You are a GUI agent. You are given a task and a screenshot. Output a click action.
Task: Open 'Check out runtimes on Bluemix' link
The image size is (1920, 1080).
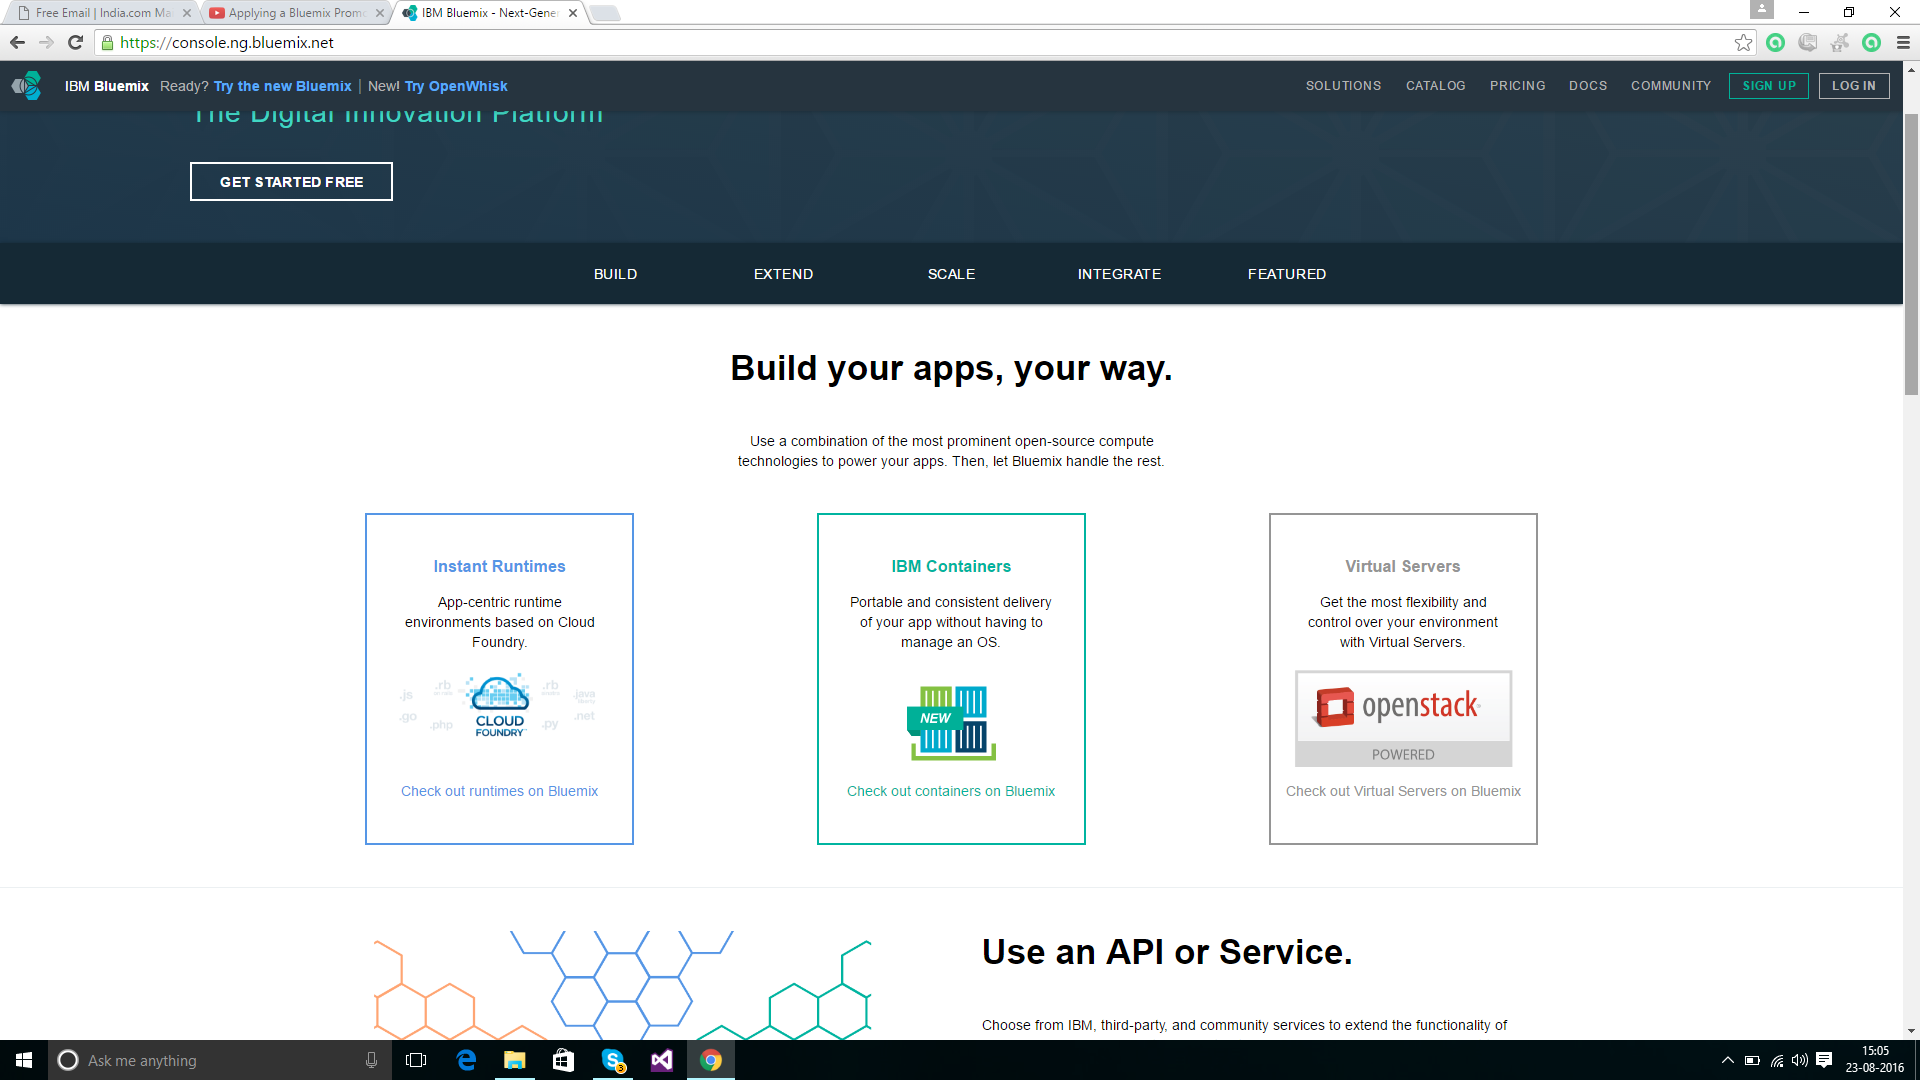(499, 791)
